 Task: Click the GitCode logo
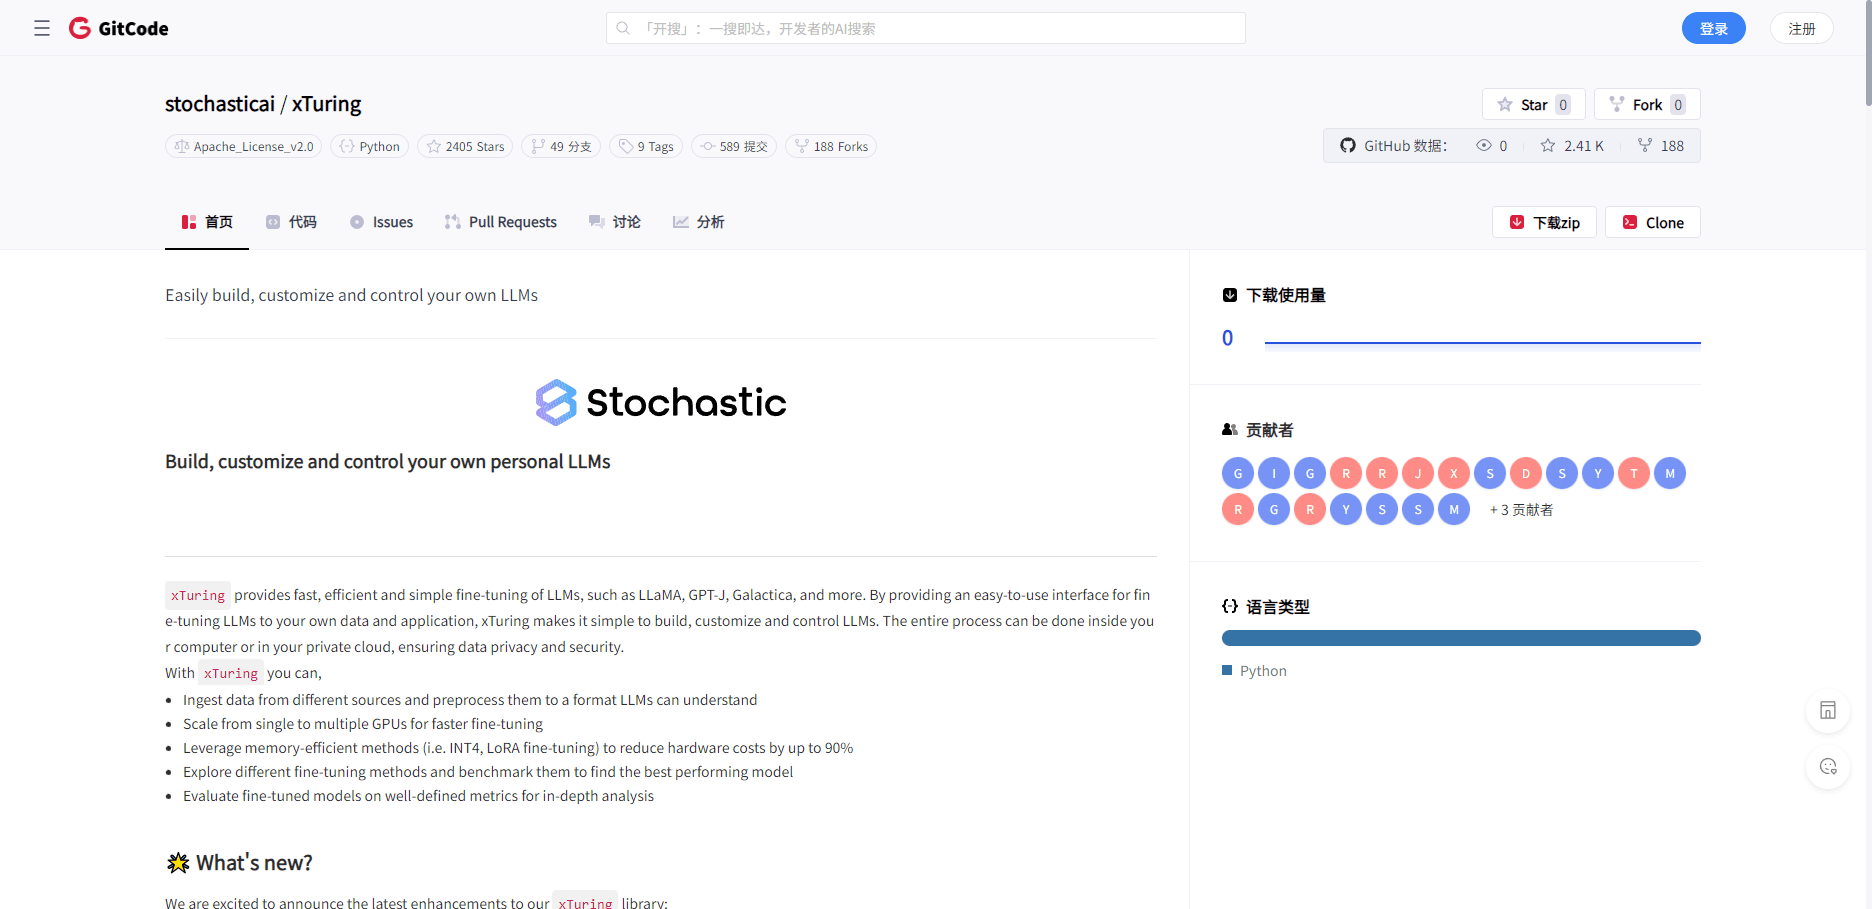coord(119,28)
